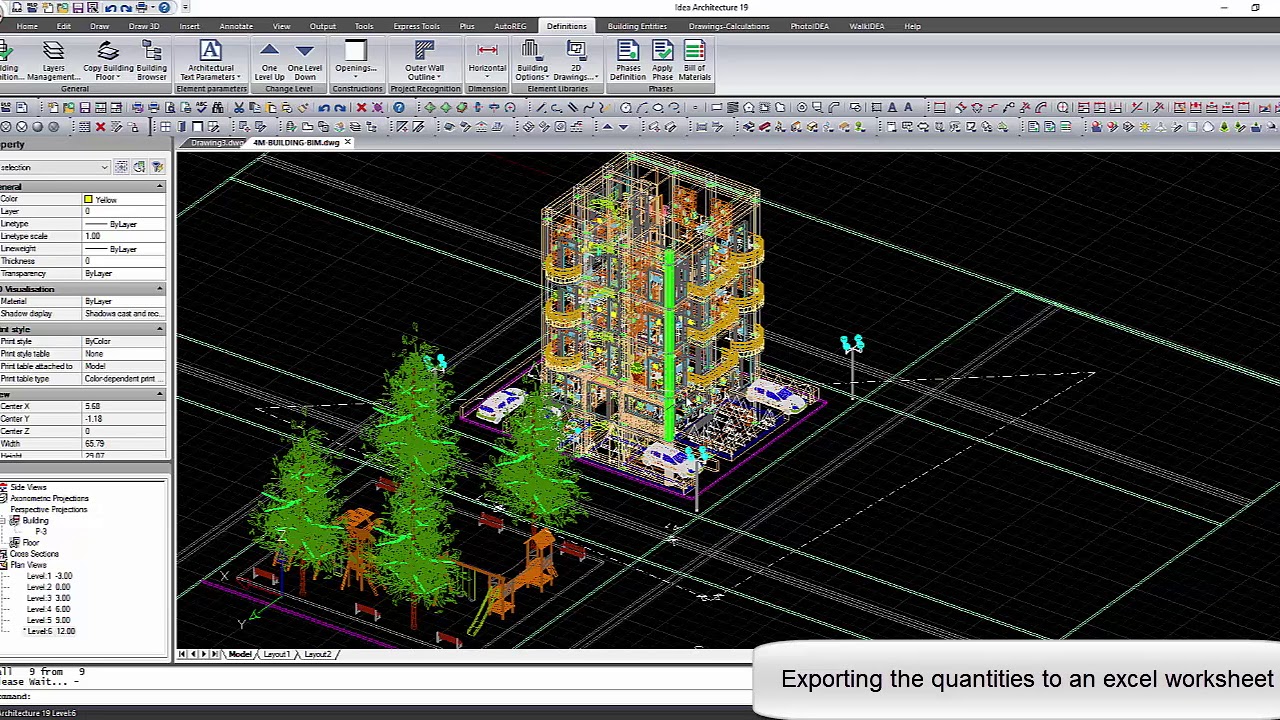The height and width of the screenshot is (720, 1280).
Task: Select Axonometric Projections tree item
Action: pos(49,498)
